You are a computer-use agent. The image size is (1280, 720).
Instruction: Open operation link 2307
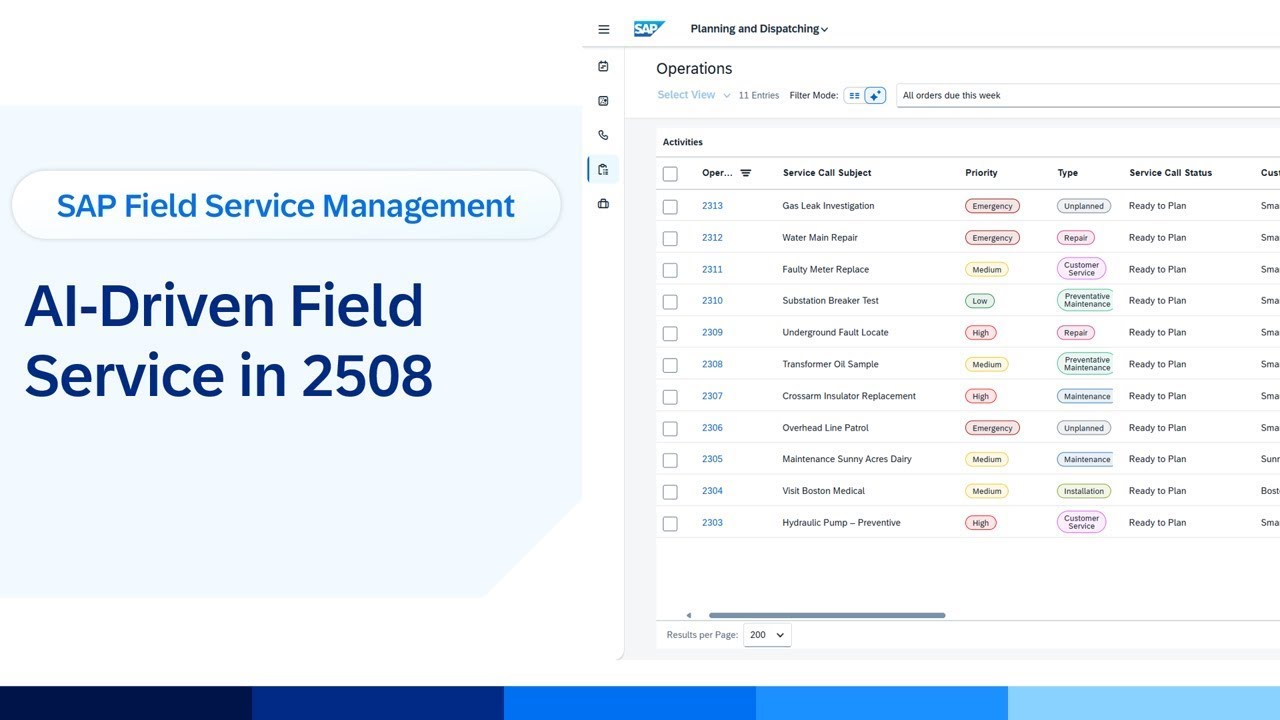[712, 396]
